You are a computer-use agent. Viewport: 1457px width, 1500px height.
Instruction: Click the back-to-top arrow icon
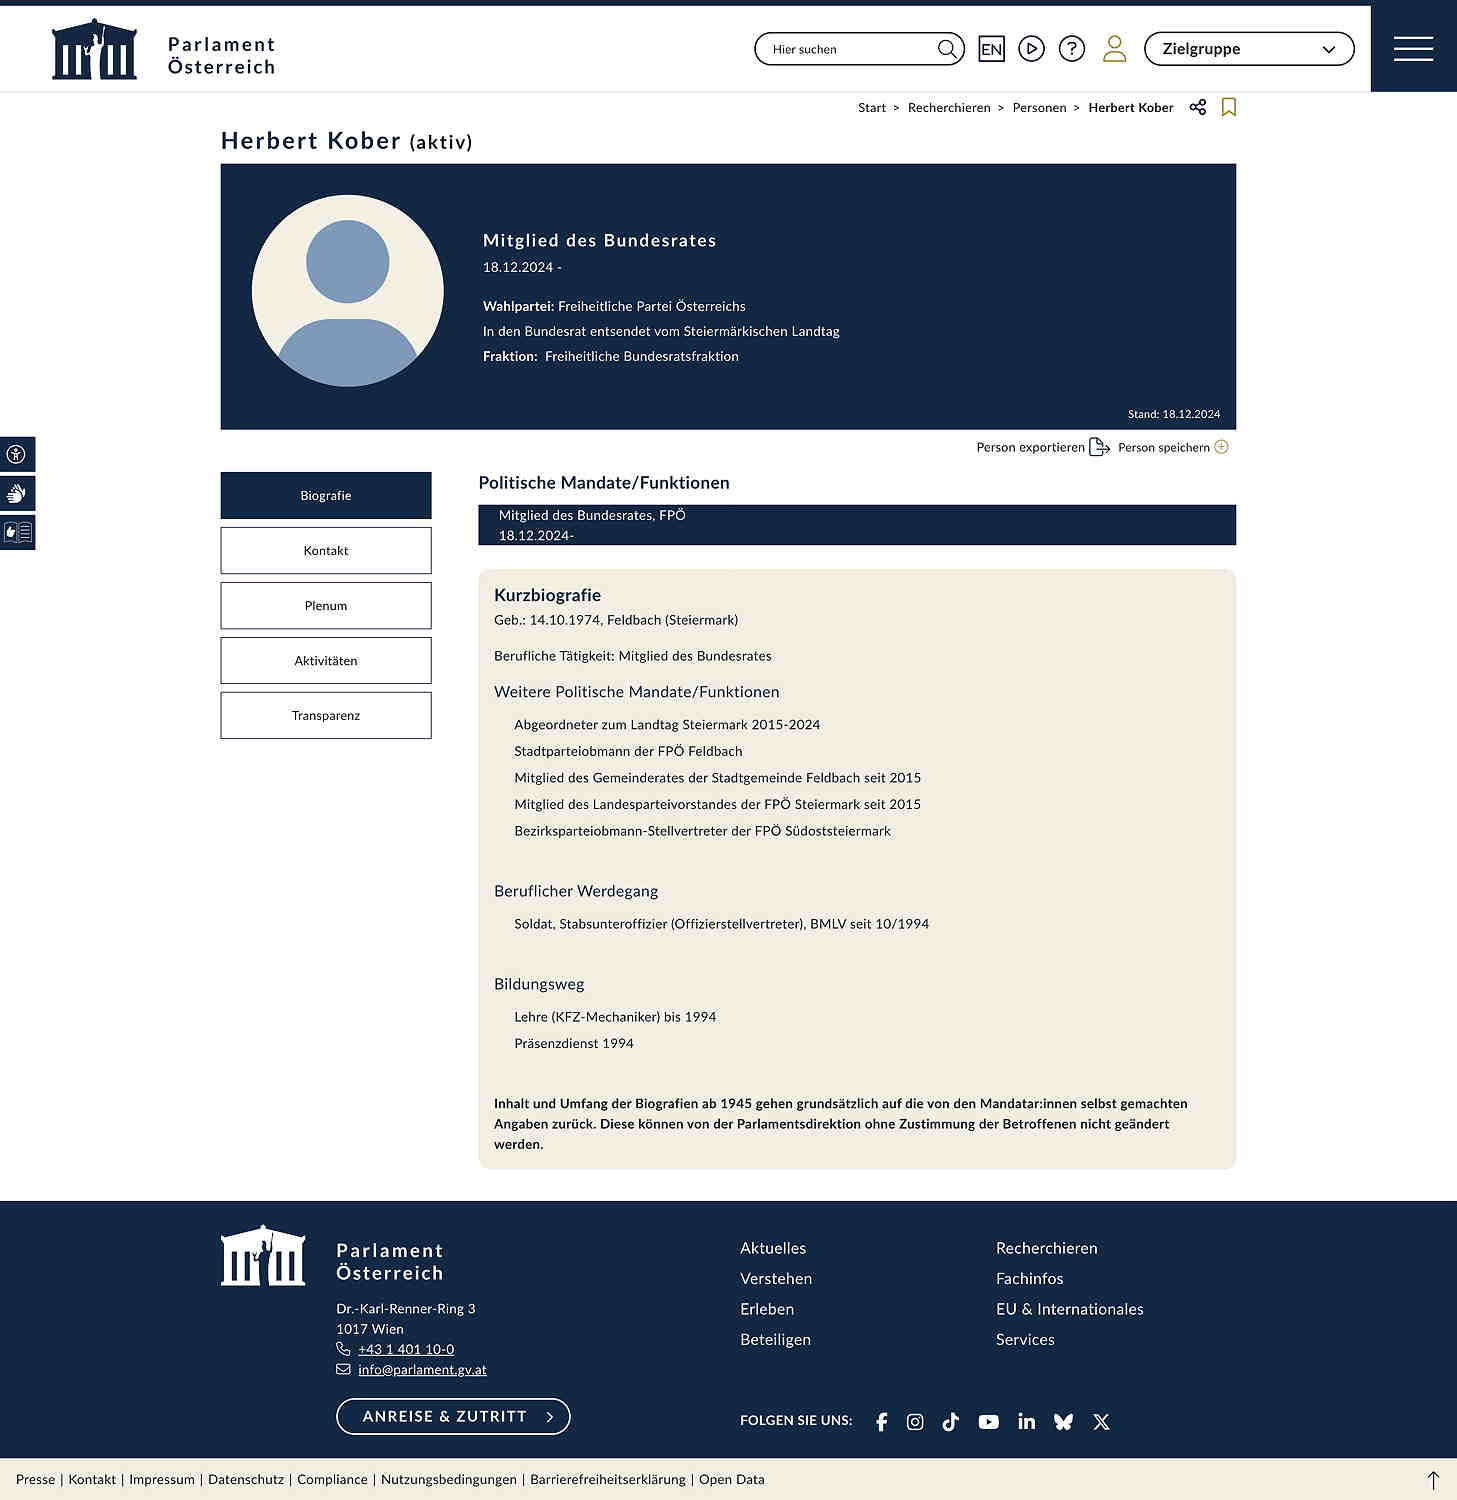point(1433,1480)
